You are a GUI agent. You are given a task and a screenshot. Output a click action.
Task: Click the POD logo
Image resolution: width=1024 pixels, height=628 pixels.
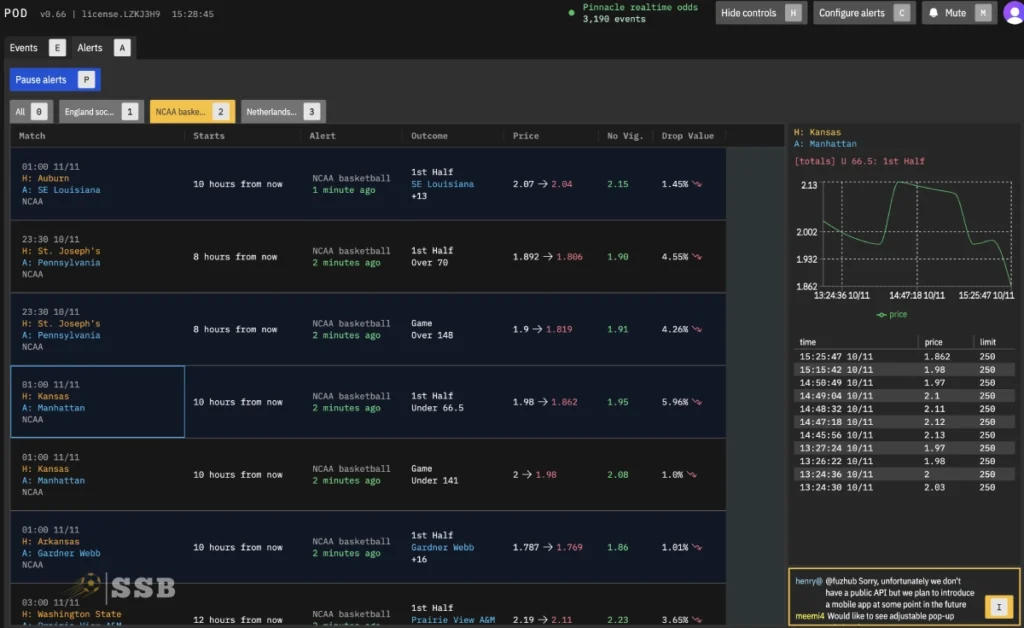[16, 13]
